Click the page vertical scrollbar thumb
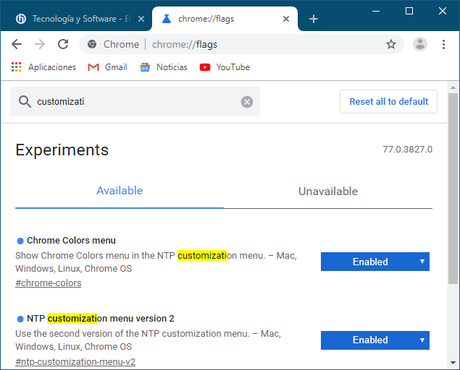Screen dimensions: 460x370 pyautogui.click(x=453, y=188)
